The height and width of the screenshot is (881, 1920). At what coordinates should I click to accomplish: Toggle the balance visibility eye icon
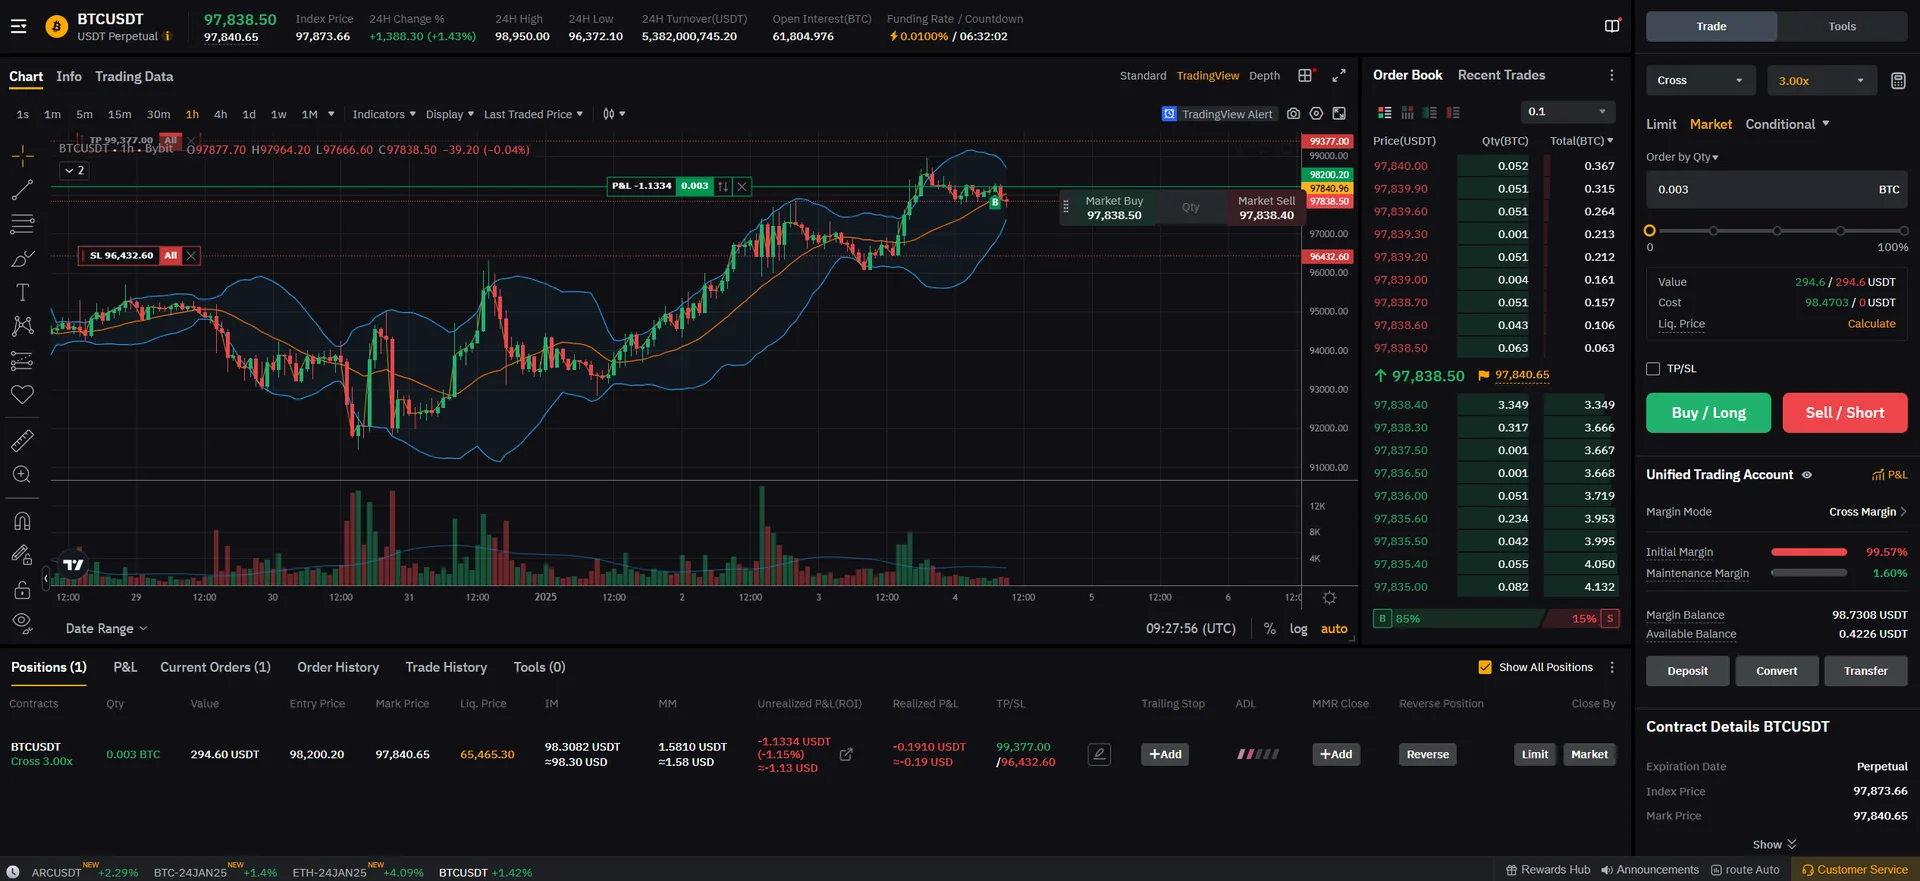[x=1807, y=475]
